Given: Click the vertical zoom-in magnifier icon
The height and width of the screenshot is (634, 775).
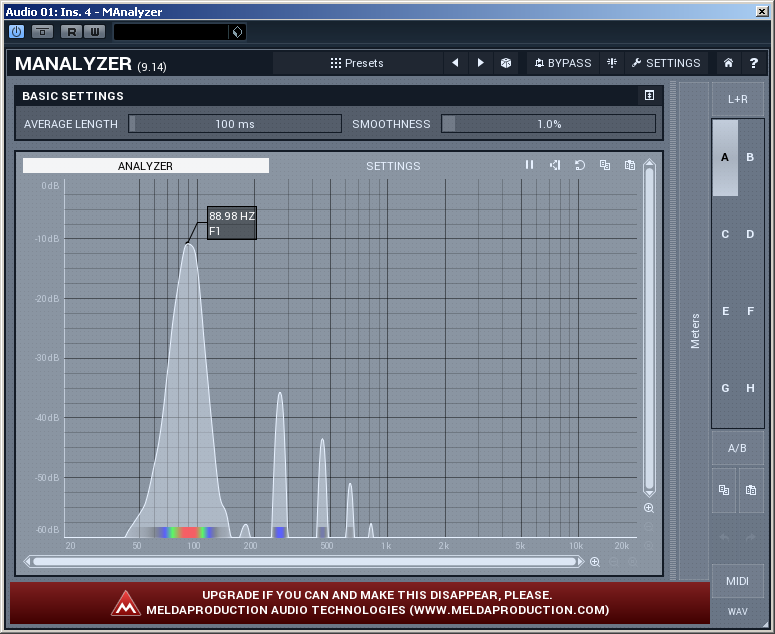Looking at the screenshot, I should click(649, 508).
